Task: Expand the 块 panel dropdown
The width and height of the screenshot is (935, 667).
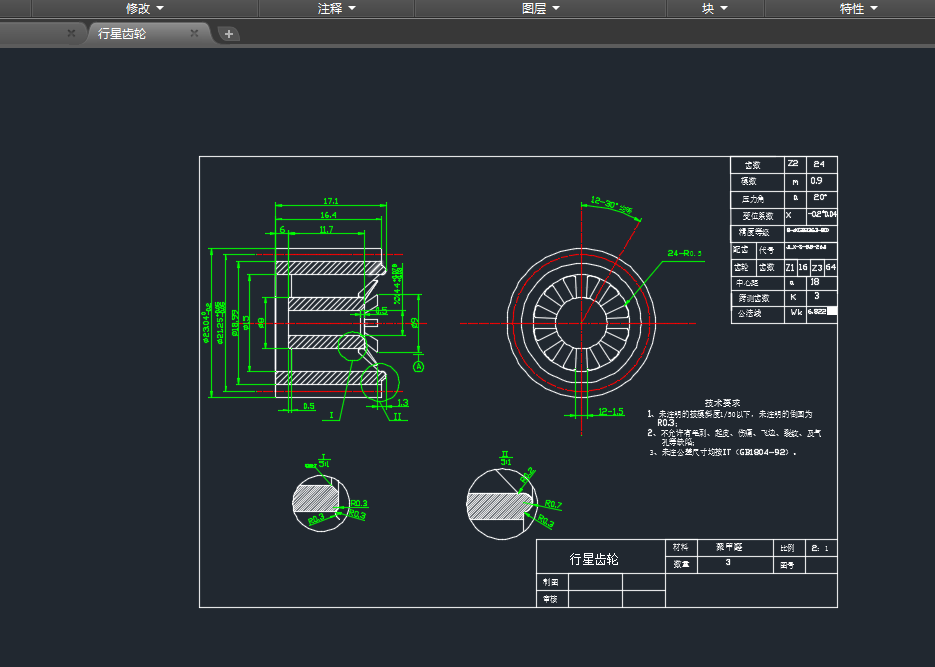Action: [714, 8]
